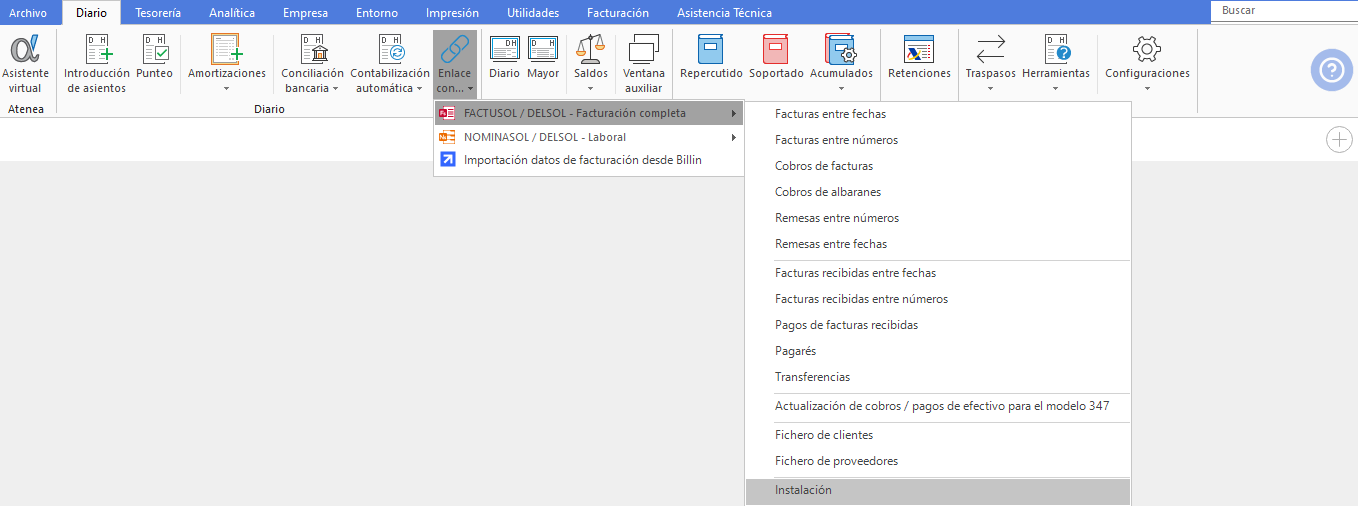This screenshot has height=506, width=1358.
Task: Switch to the Archivo tab
Action: 28,13
